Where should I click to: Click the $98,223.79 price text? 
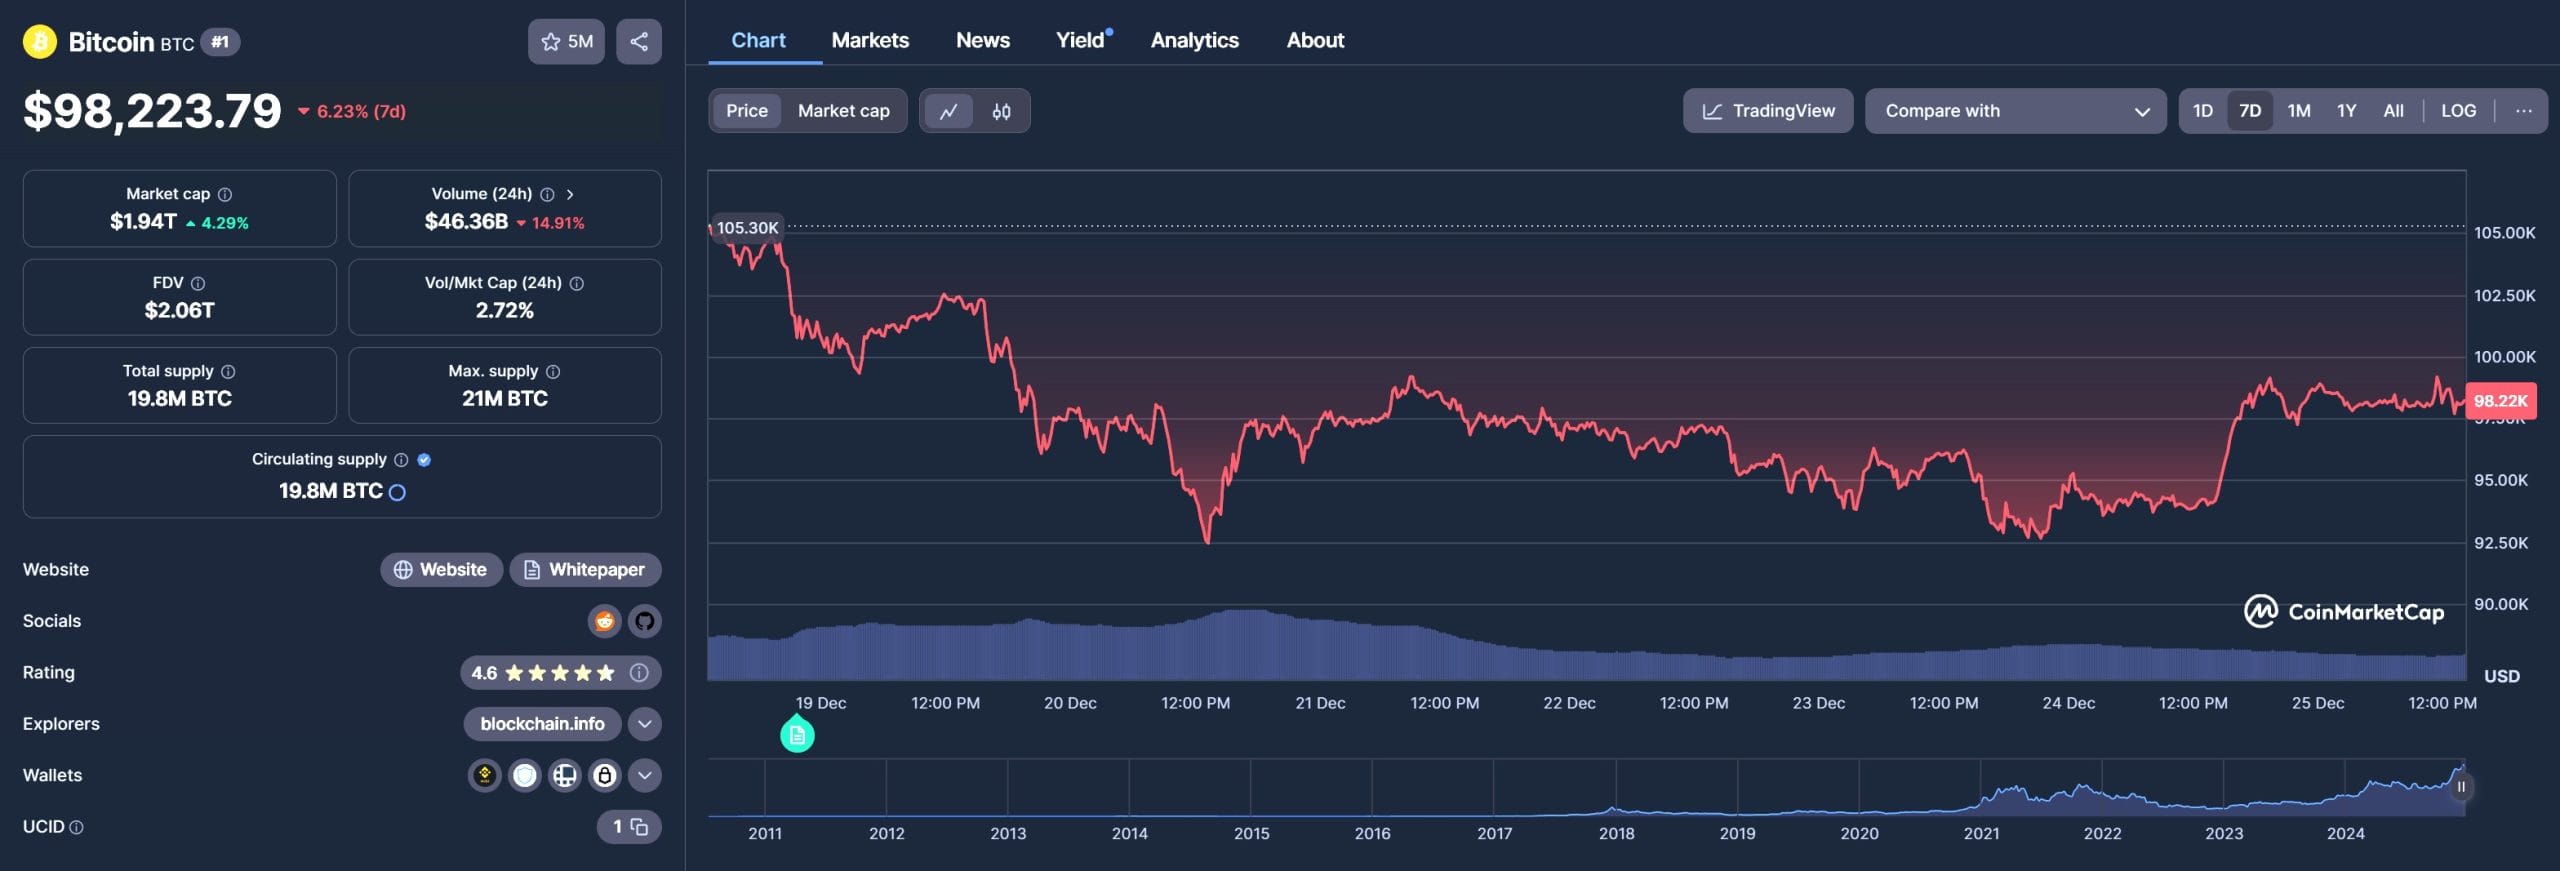[152, 111]
